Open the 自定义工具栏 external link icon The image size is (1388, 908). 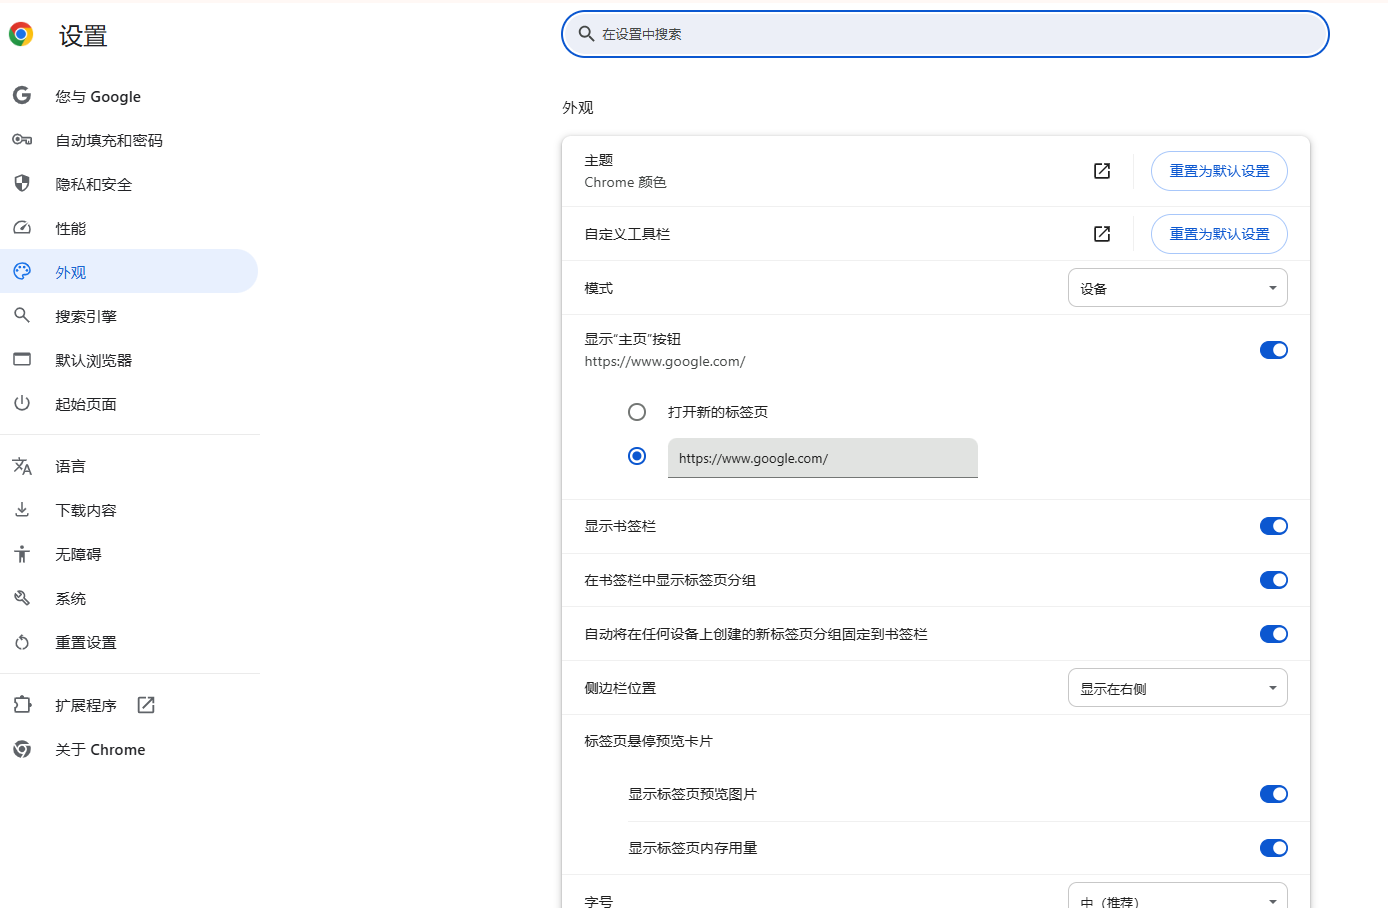coord(1102,234)
